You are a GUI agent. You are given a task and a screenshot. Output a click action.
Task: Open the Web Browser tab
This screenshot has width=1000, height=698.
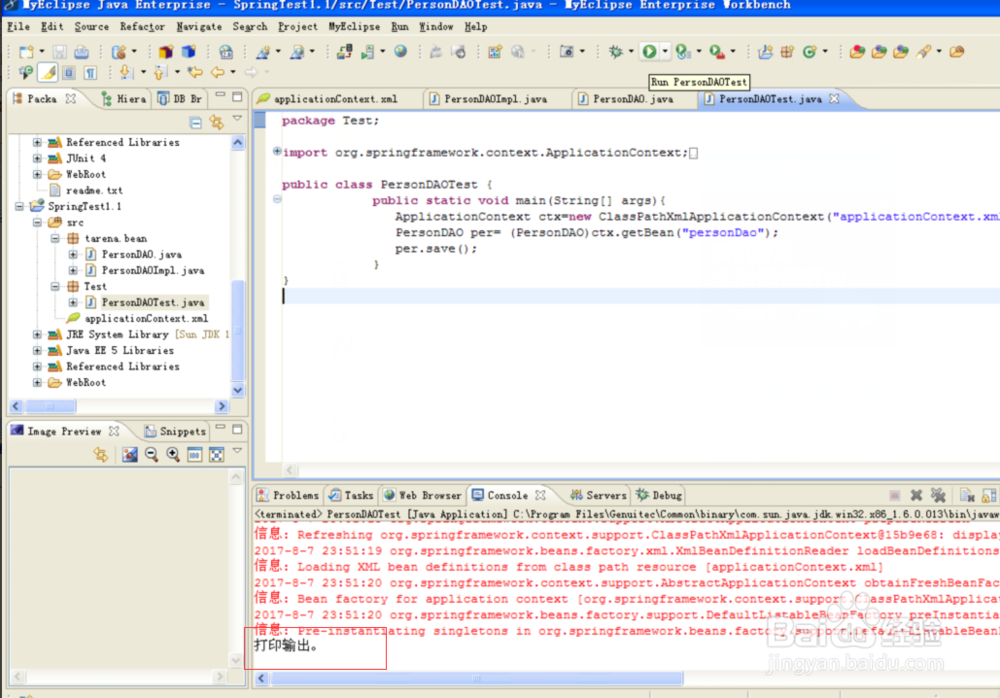(x=427, y=494)
